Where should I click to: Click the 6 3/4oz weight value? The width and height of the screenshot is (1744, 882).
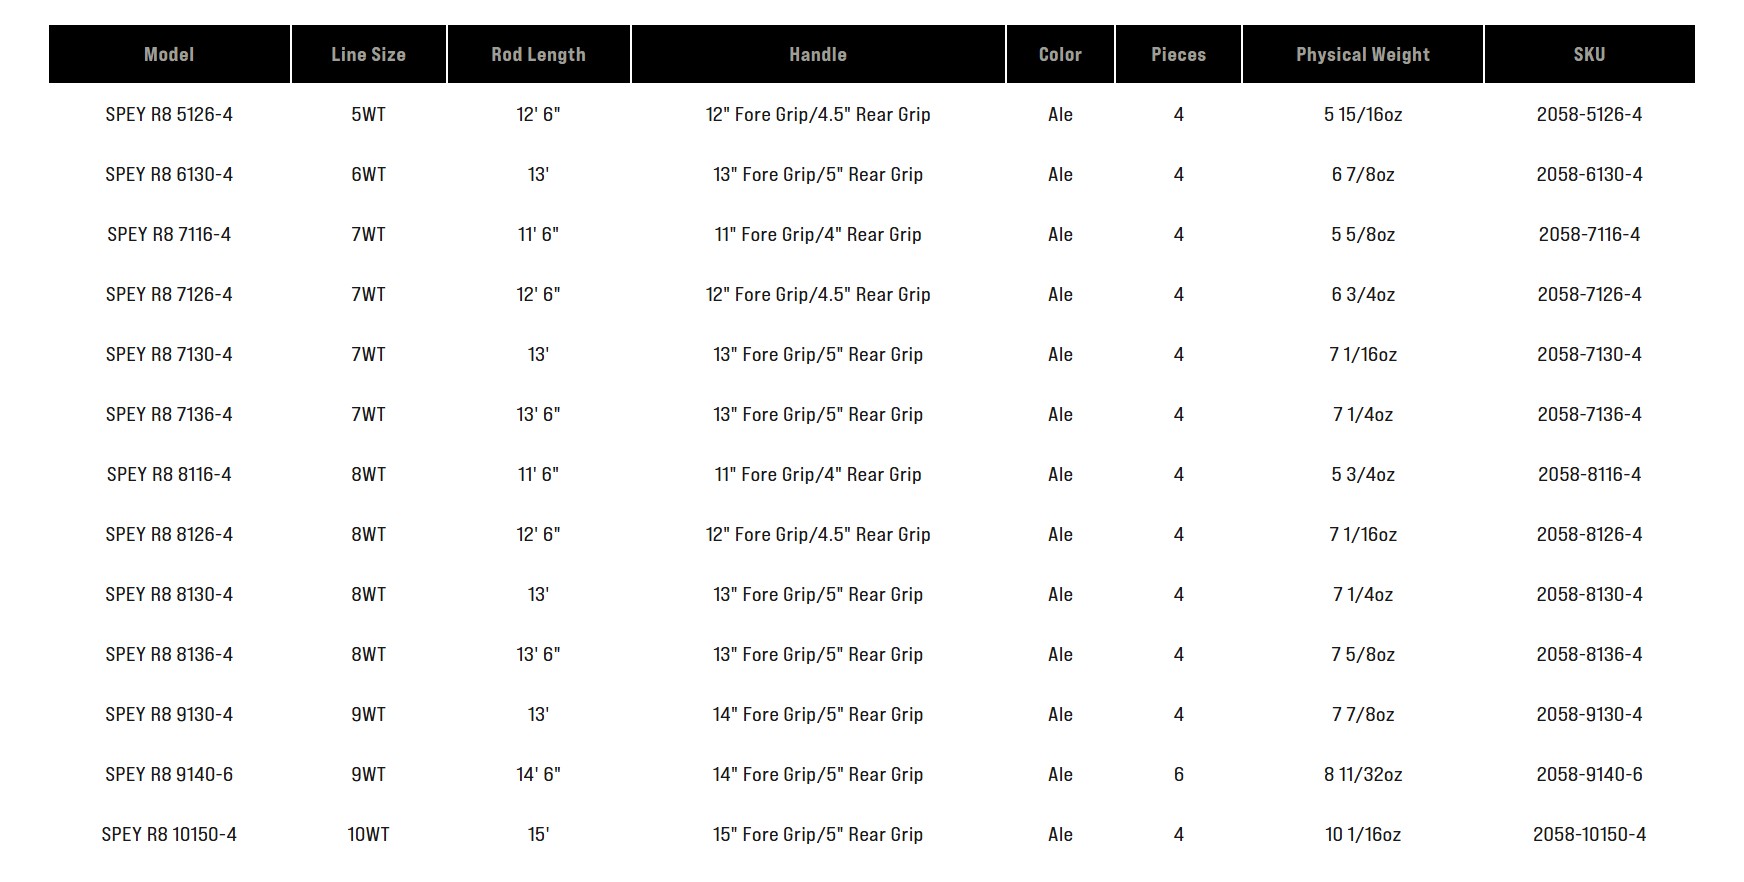coord(1362,295)
